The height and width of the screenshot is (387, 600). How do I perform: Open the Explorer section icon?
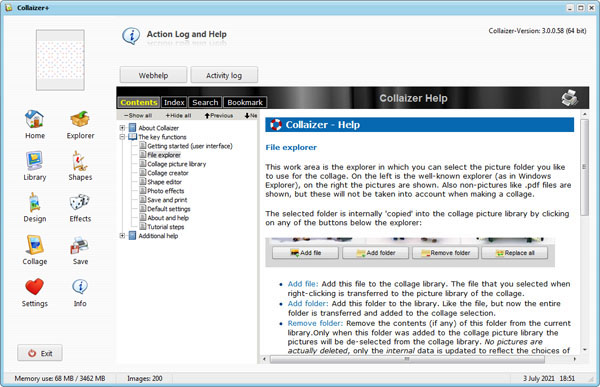pos(80,119)
